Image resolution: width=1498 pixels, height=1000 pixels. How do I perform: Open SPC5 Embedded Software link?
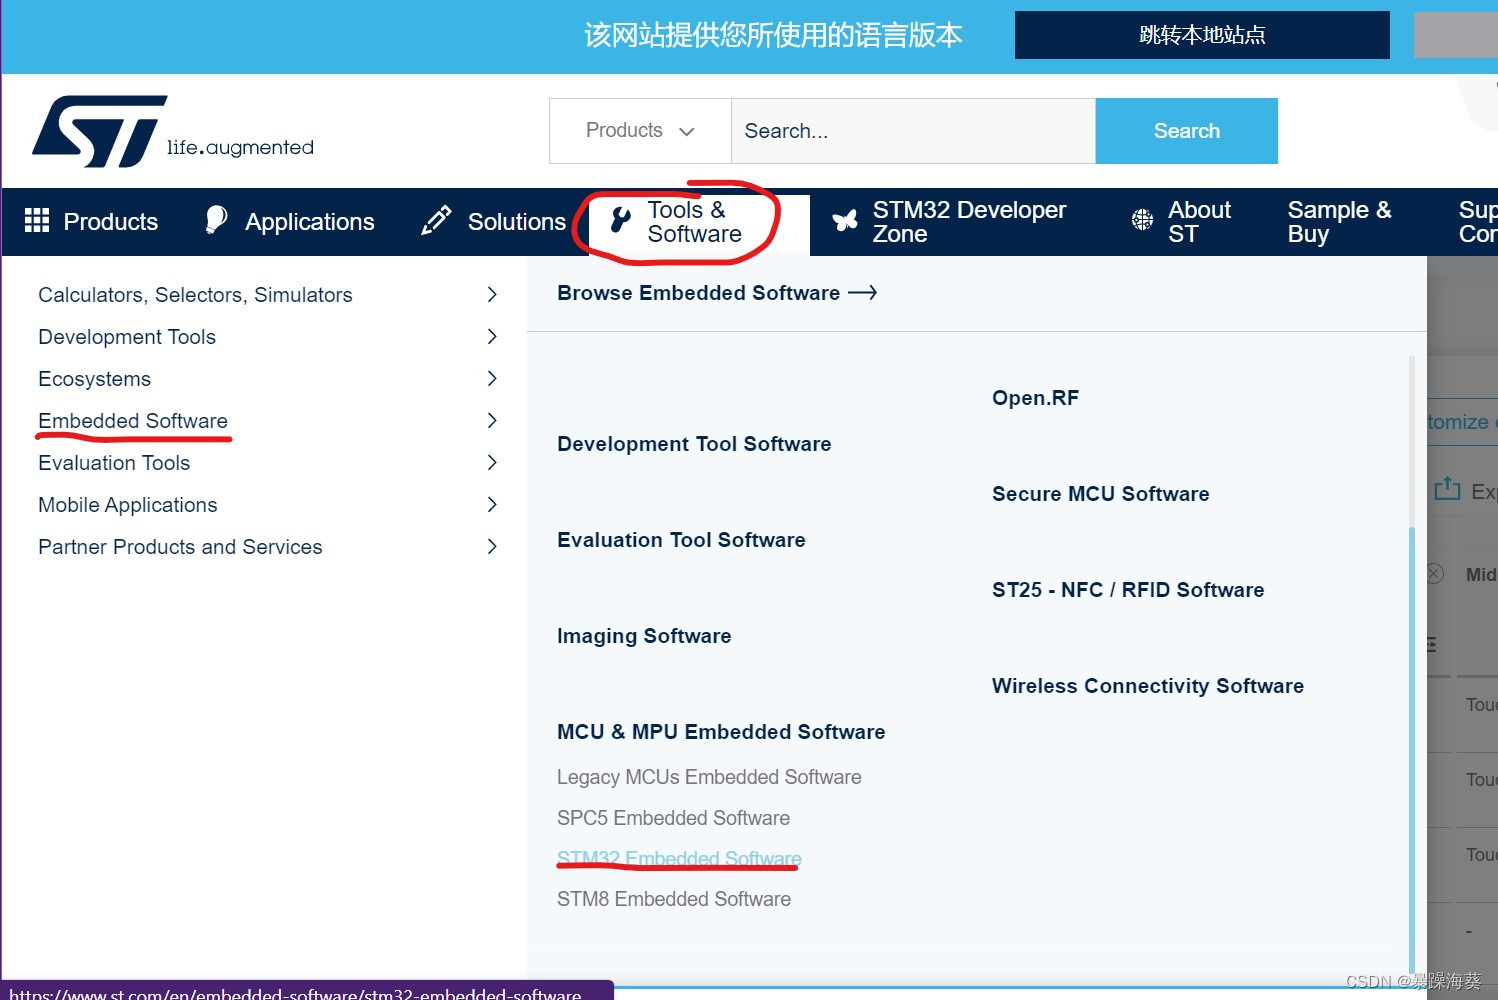tap(673, 818)
